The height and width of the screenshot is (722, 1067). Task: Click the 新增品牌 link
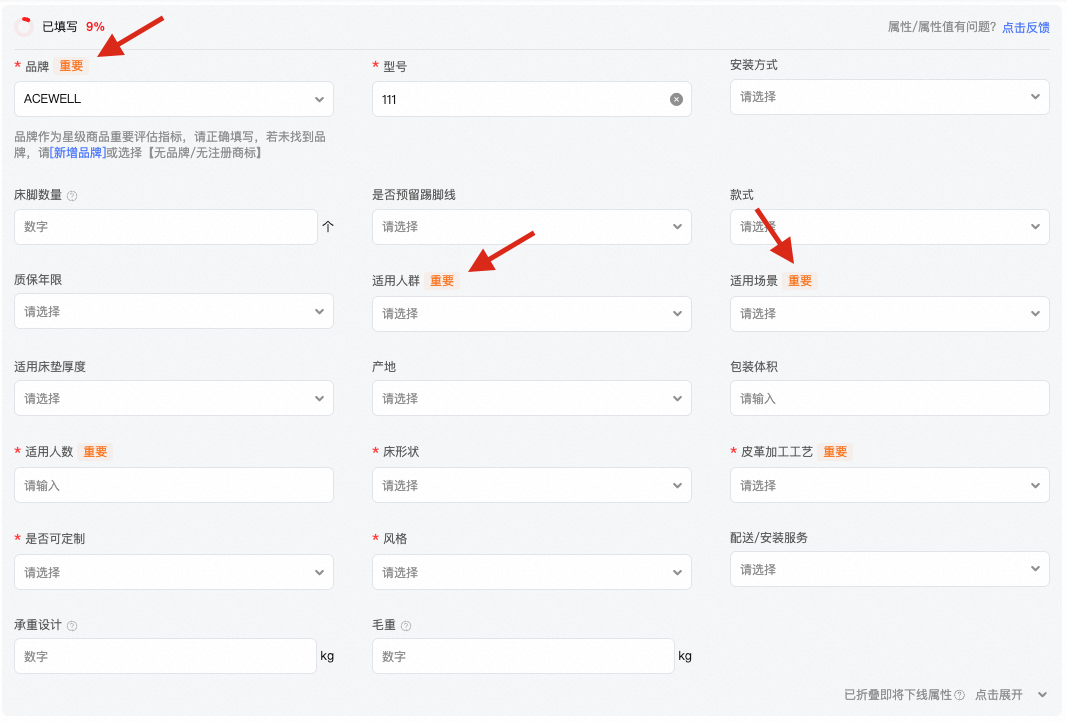tap(78, 153)
